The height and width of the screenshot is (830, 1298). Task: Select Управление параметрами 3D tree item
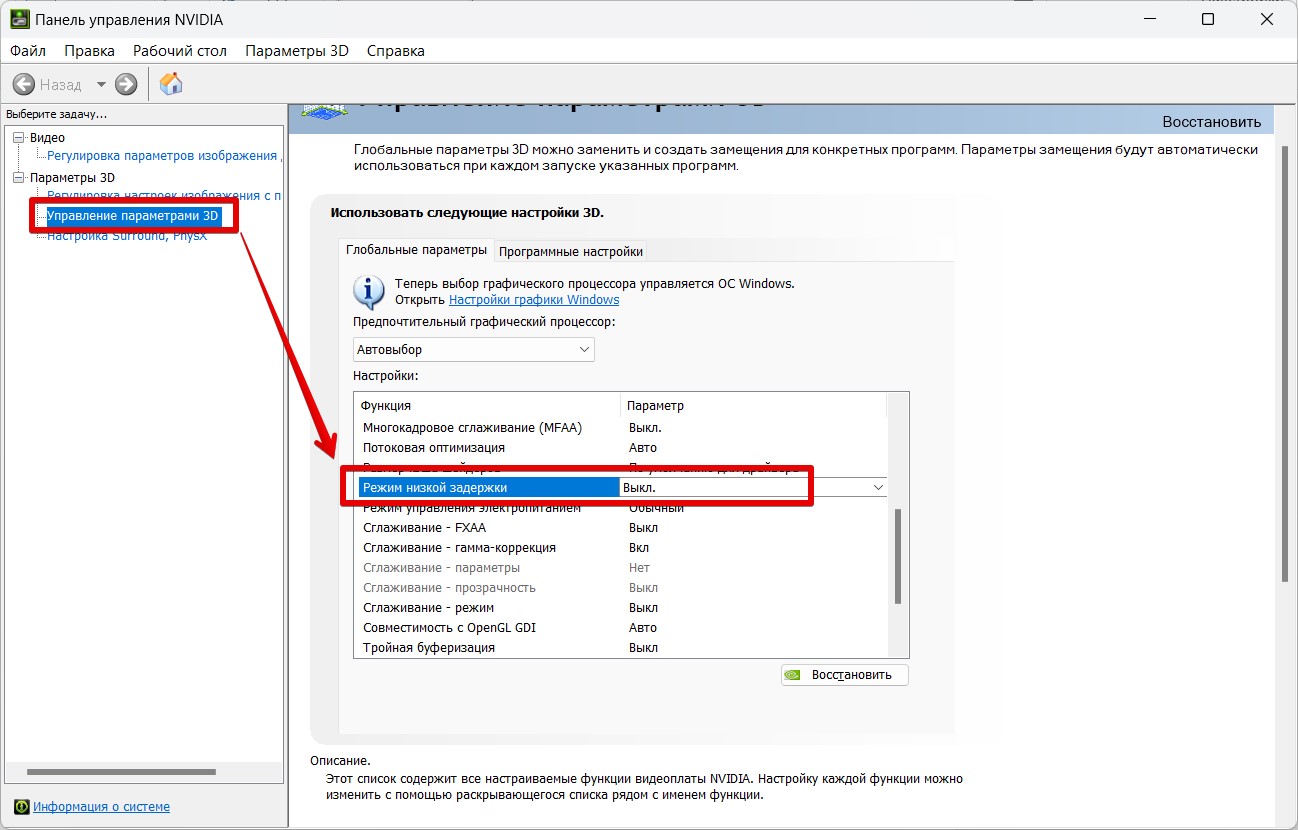tap(132, 216)
